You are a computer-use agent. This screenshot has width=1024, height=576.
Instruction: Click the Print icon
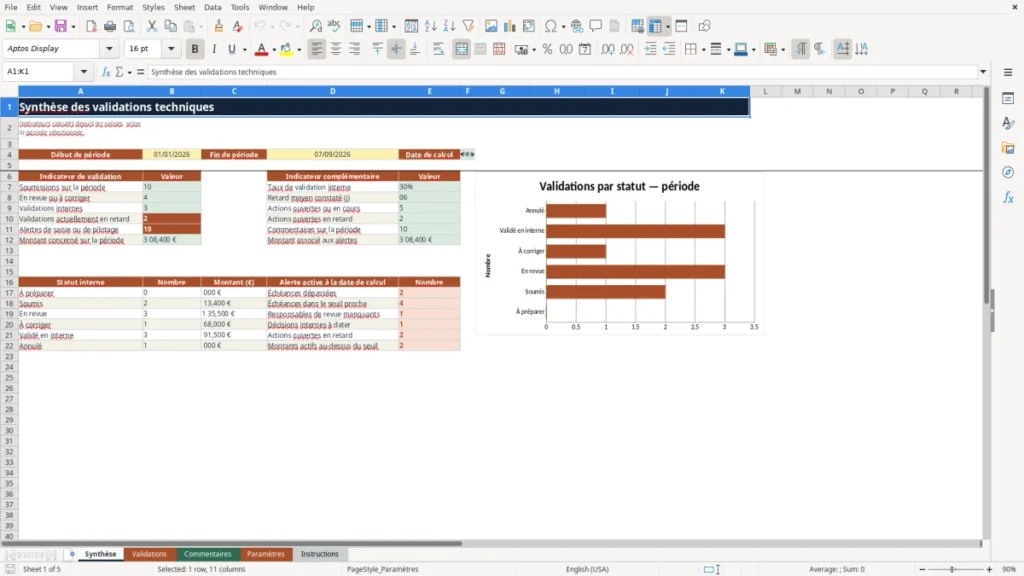click(110, 26)
